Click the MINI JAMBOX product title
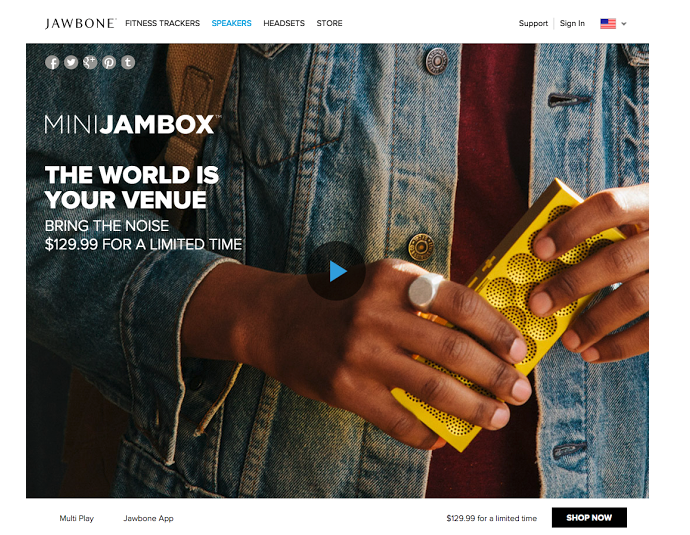Image resolution: width=690 pixels, height=535 pixels. tap(132, 124)
